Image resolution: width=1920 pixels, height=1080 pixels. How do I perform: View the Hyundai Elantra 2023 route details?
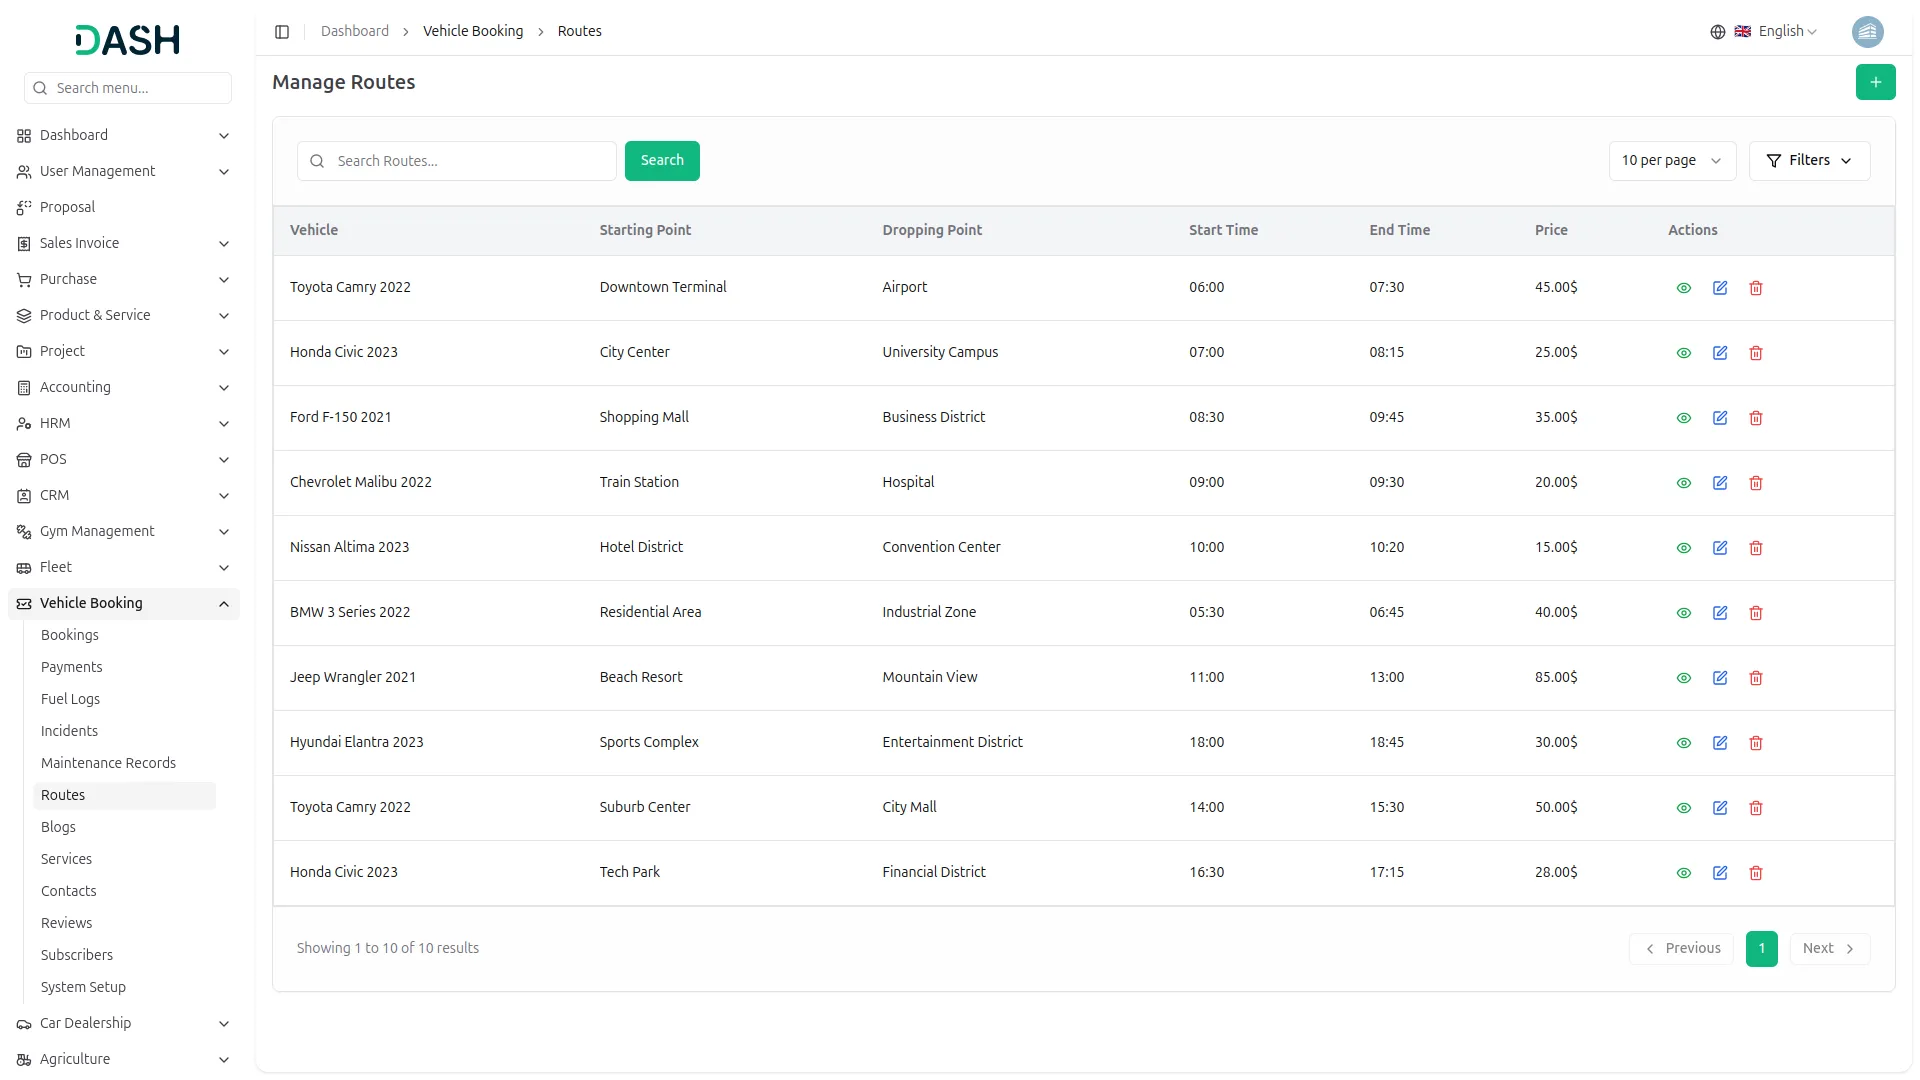1684,743
